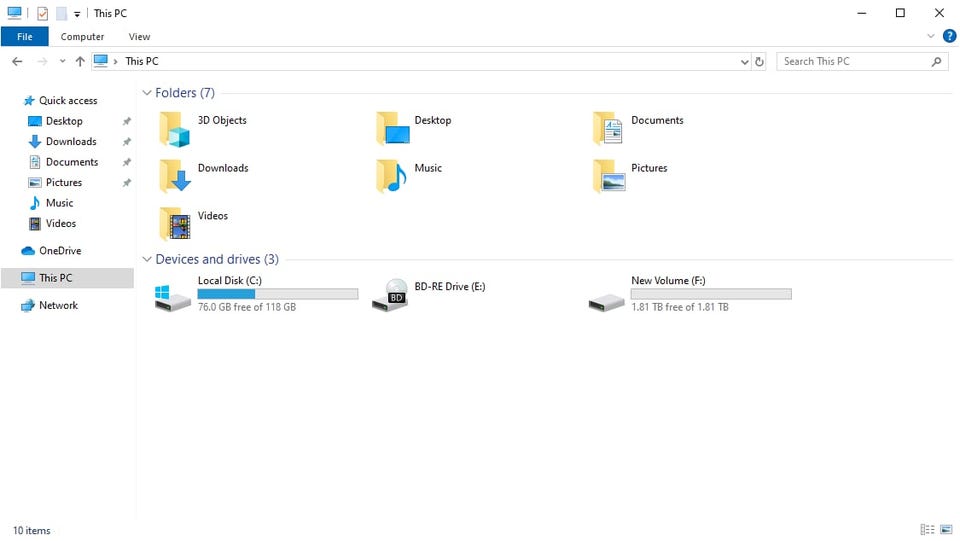Image resolution: width=960 pixels, height=541 pixels.
Task: Open the Desktop folder icon in Folders
Action: pyautogui.click(x=392, y=129)
